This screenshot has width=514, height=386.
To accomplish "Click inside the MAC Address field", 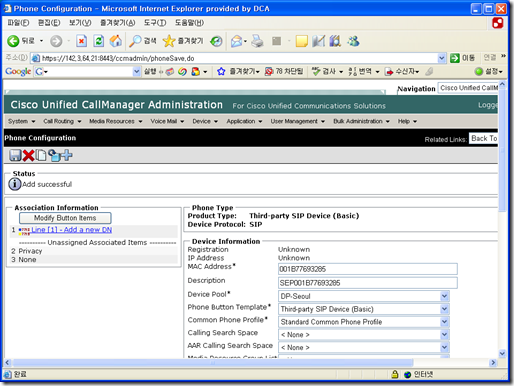I will pyautogui.click(x=368, y=269).
